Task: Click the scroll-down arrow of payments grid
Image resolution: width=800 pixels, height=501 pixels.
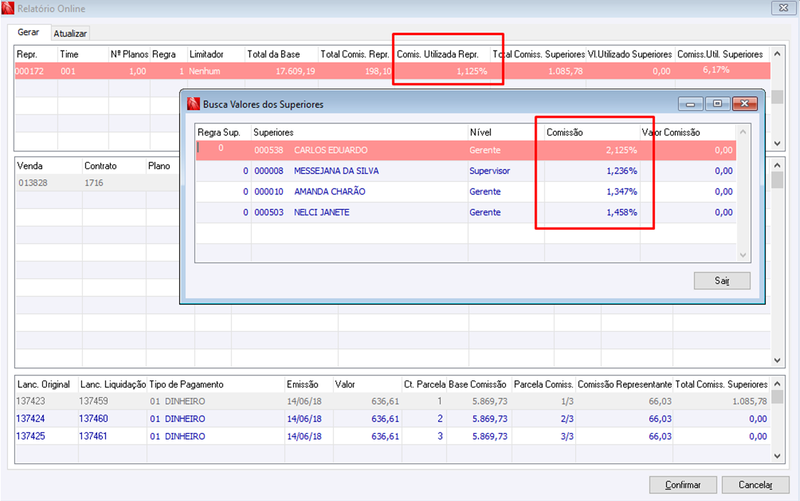Action: 777,456
